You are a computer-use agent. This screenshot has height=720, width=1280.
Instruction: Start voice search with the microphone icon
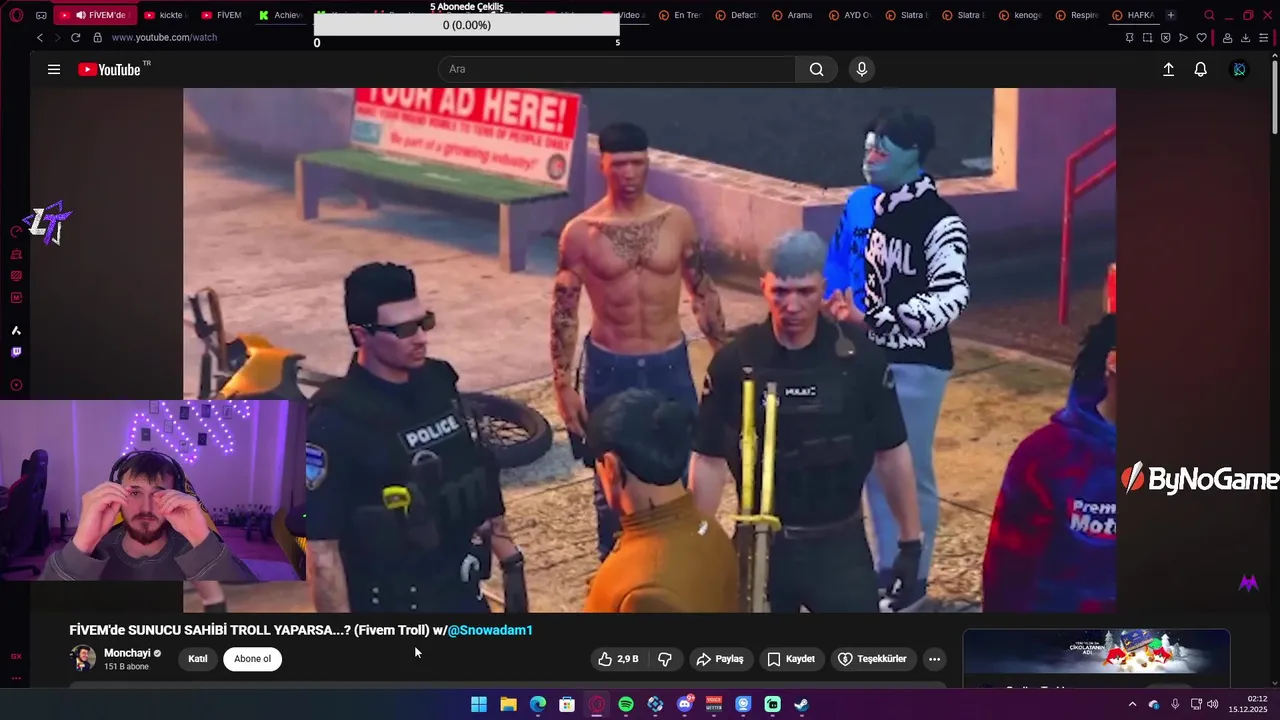[x=862, y=69]
